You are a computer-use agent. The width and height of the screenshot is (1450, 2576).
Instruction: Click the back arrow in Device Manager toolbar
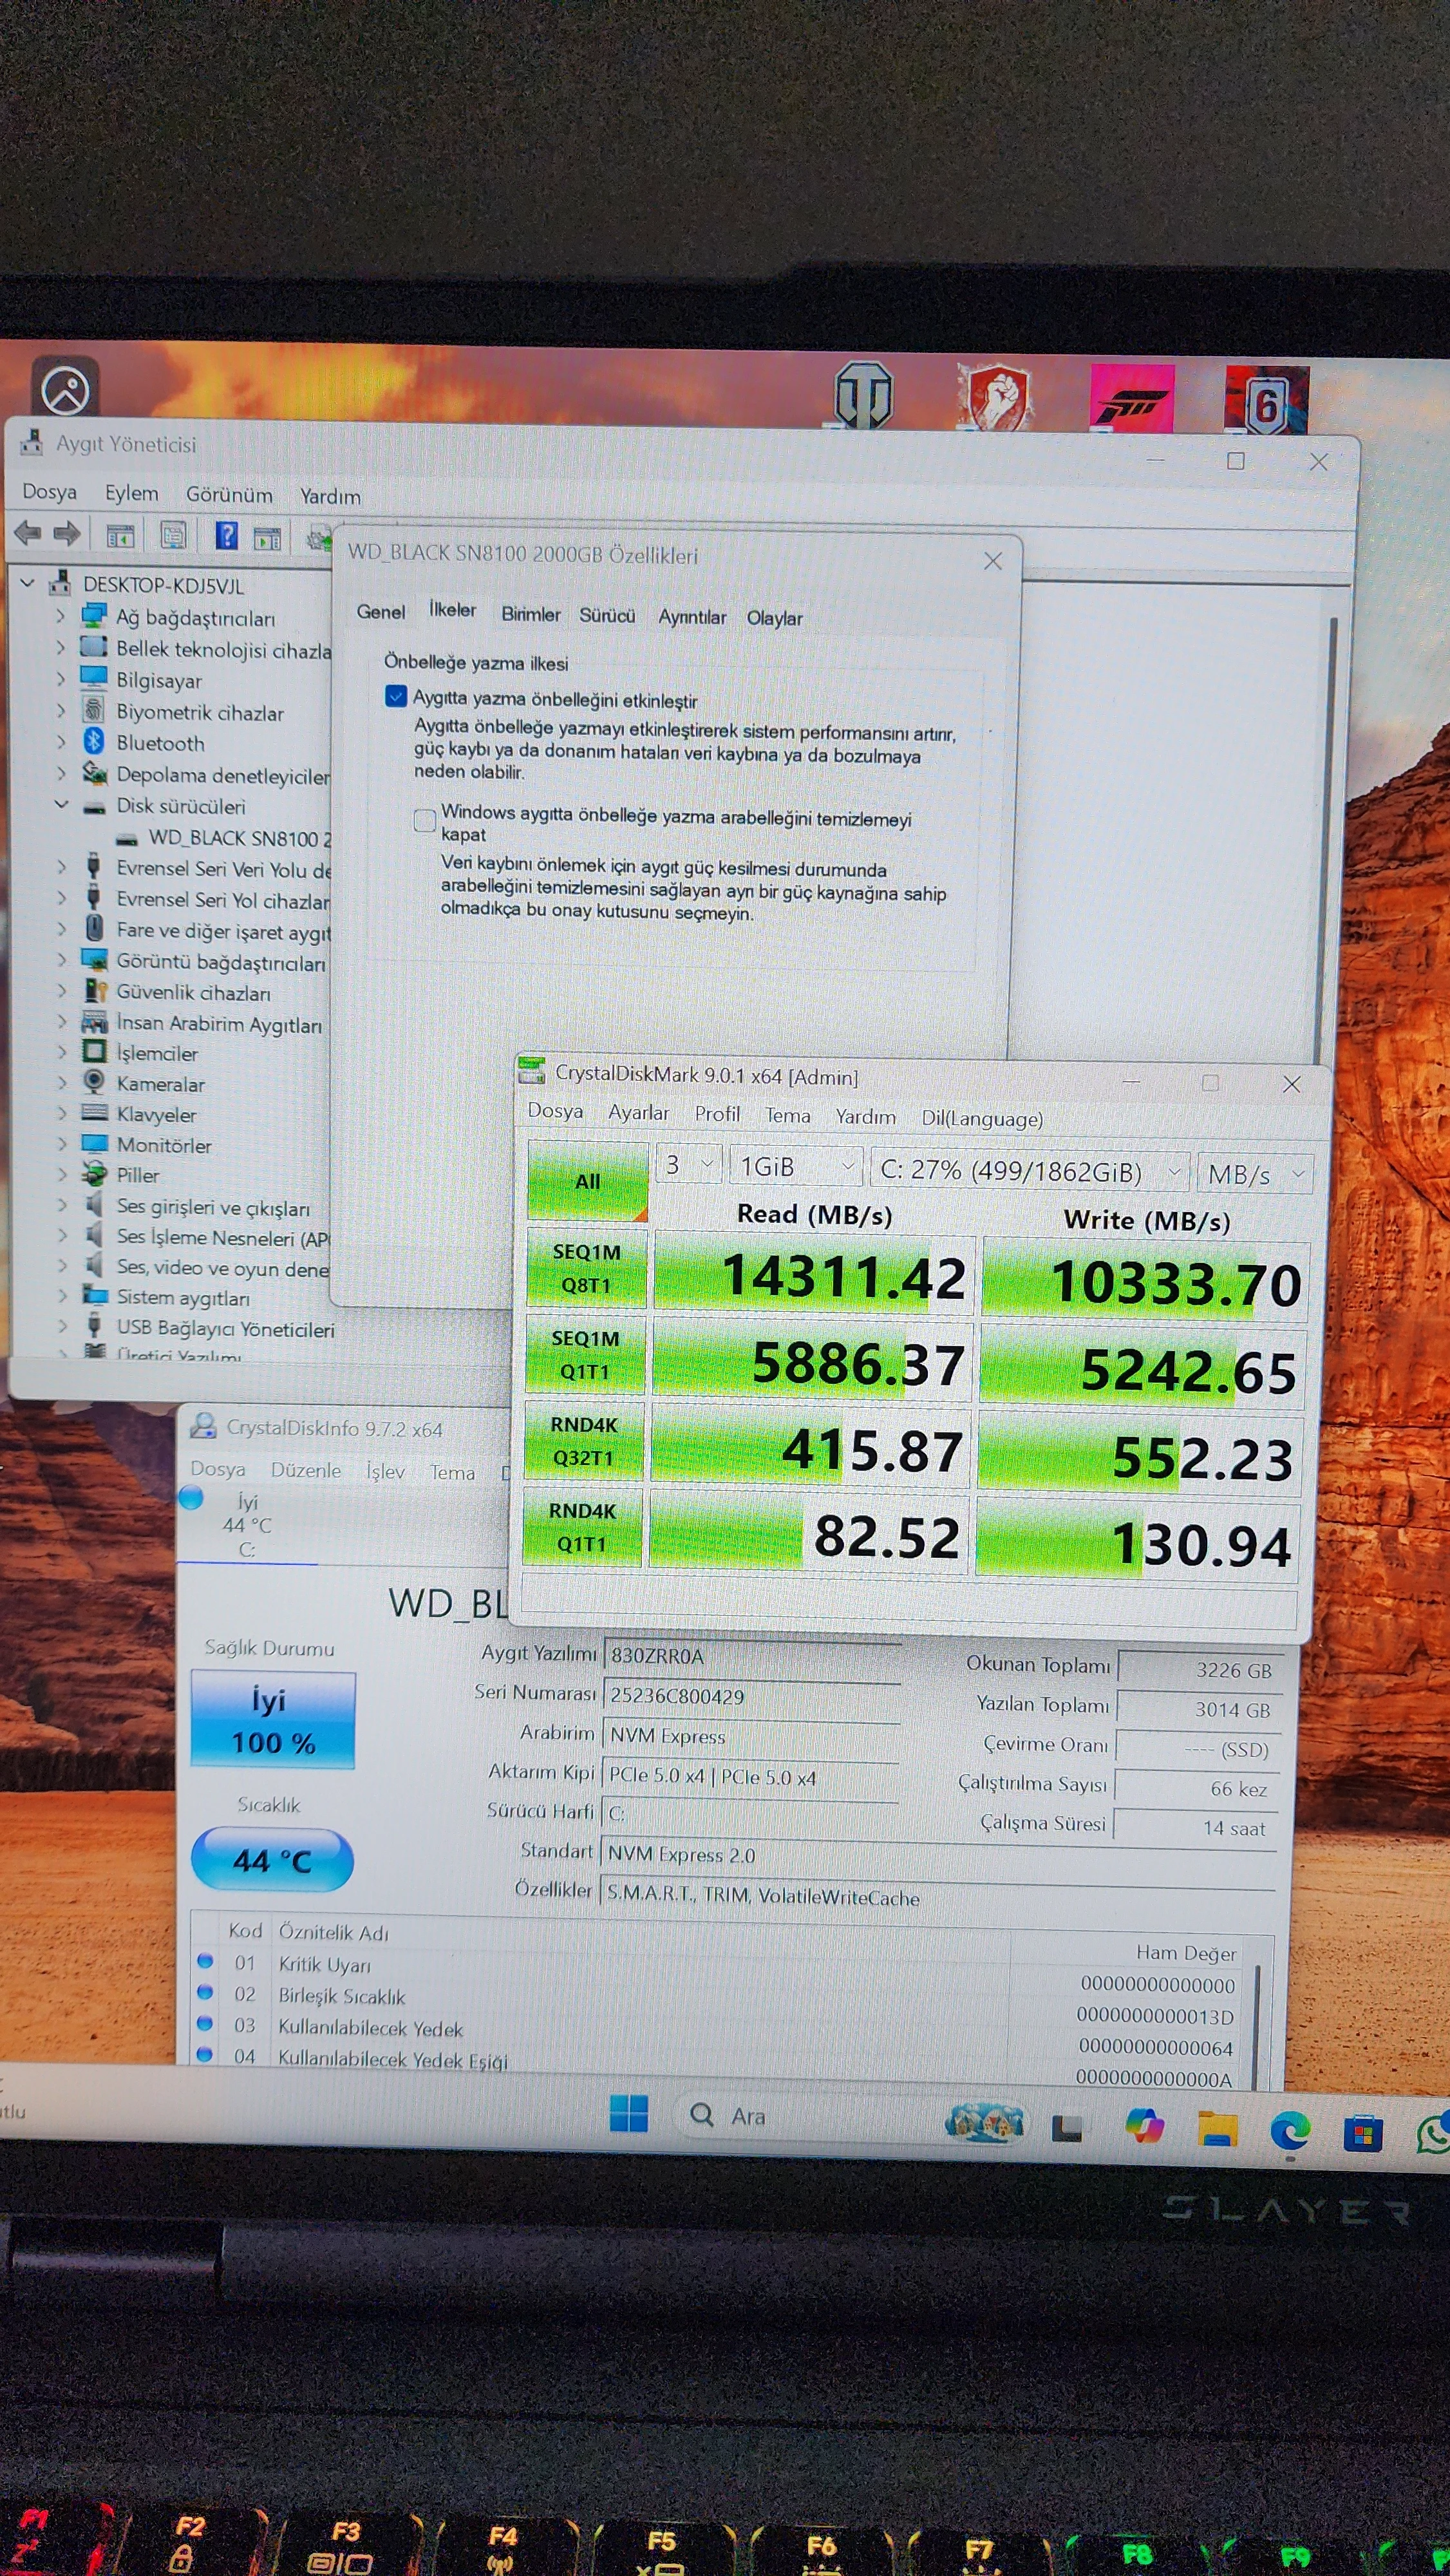pos(27,533)
